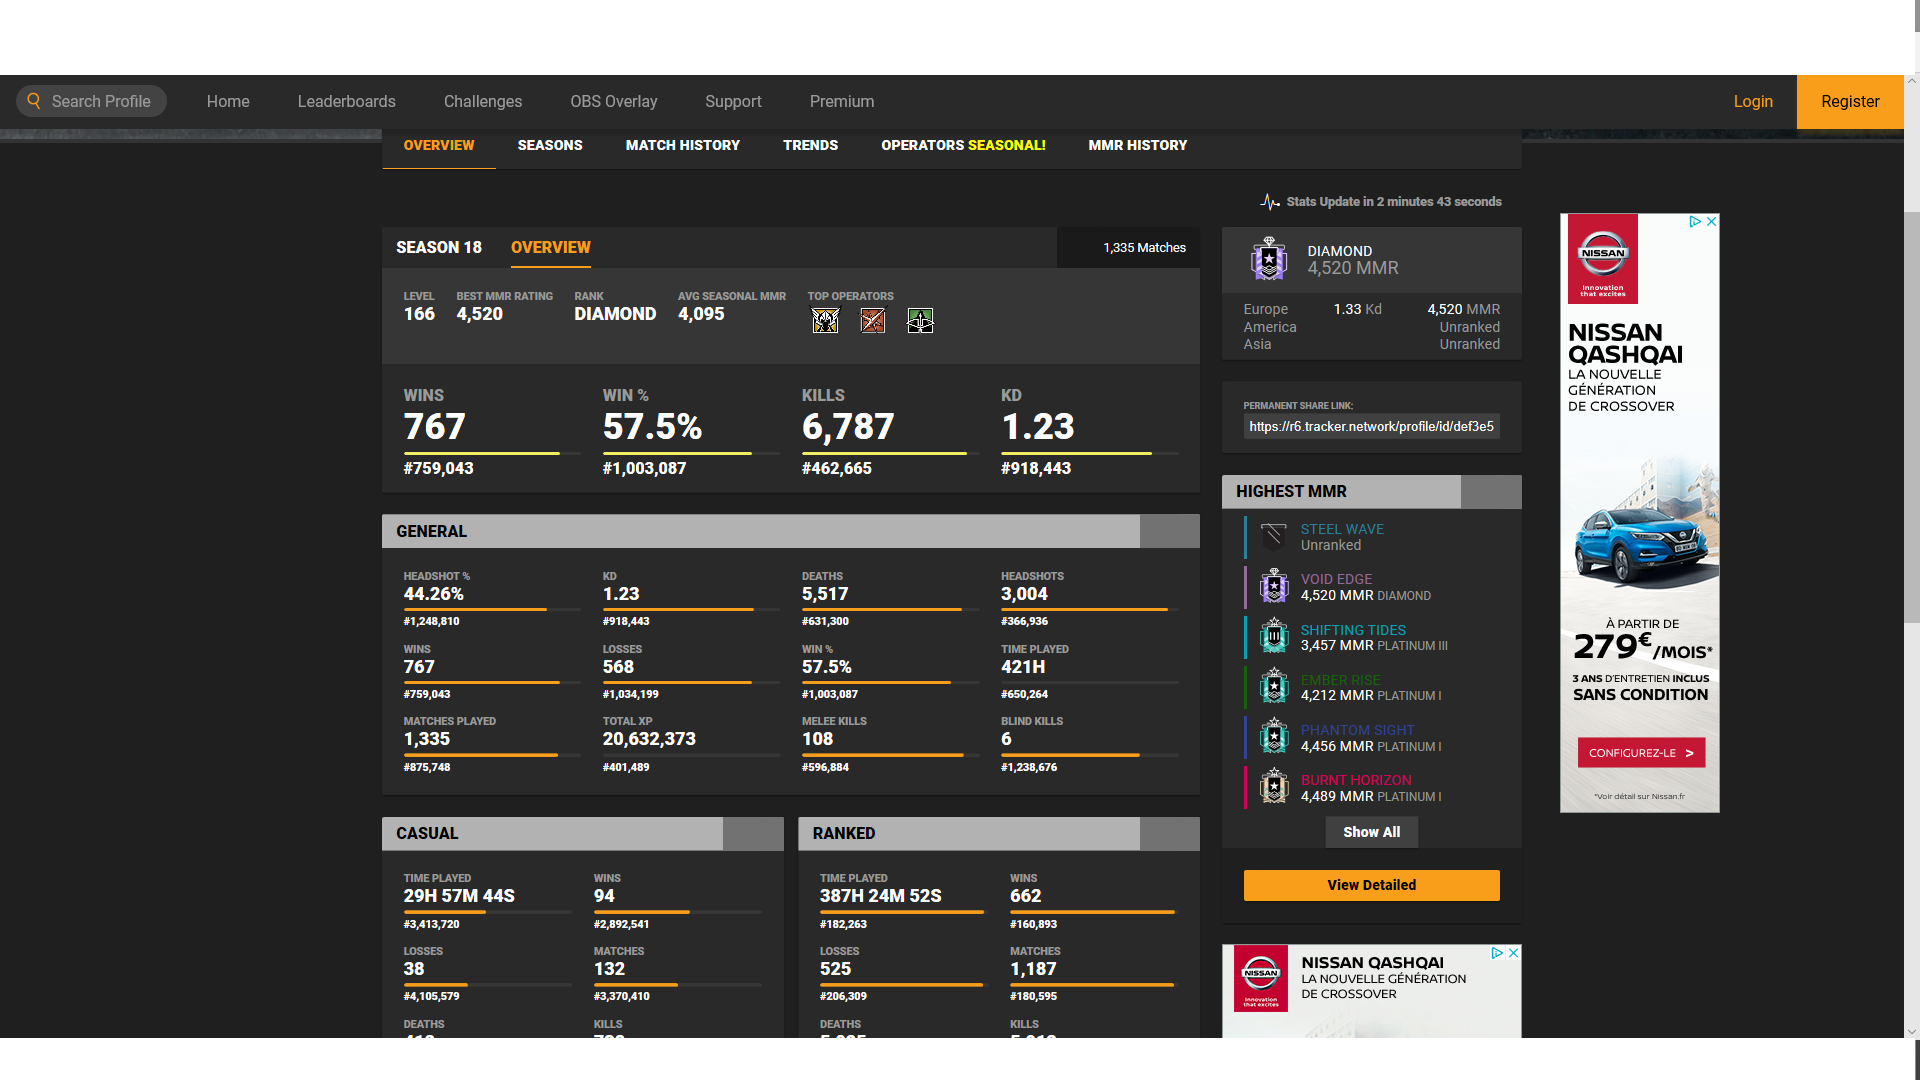Click the Ember Rise rank badge
Viewport: 1920px width, 1080px height.
tap(1274, 687)
